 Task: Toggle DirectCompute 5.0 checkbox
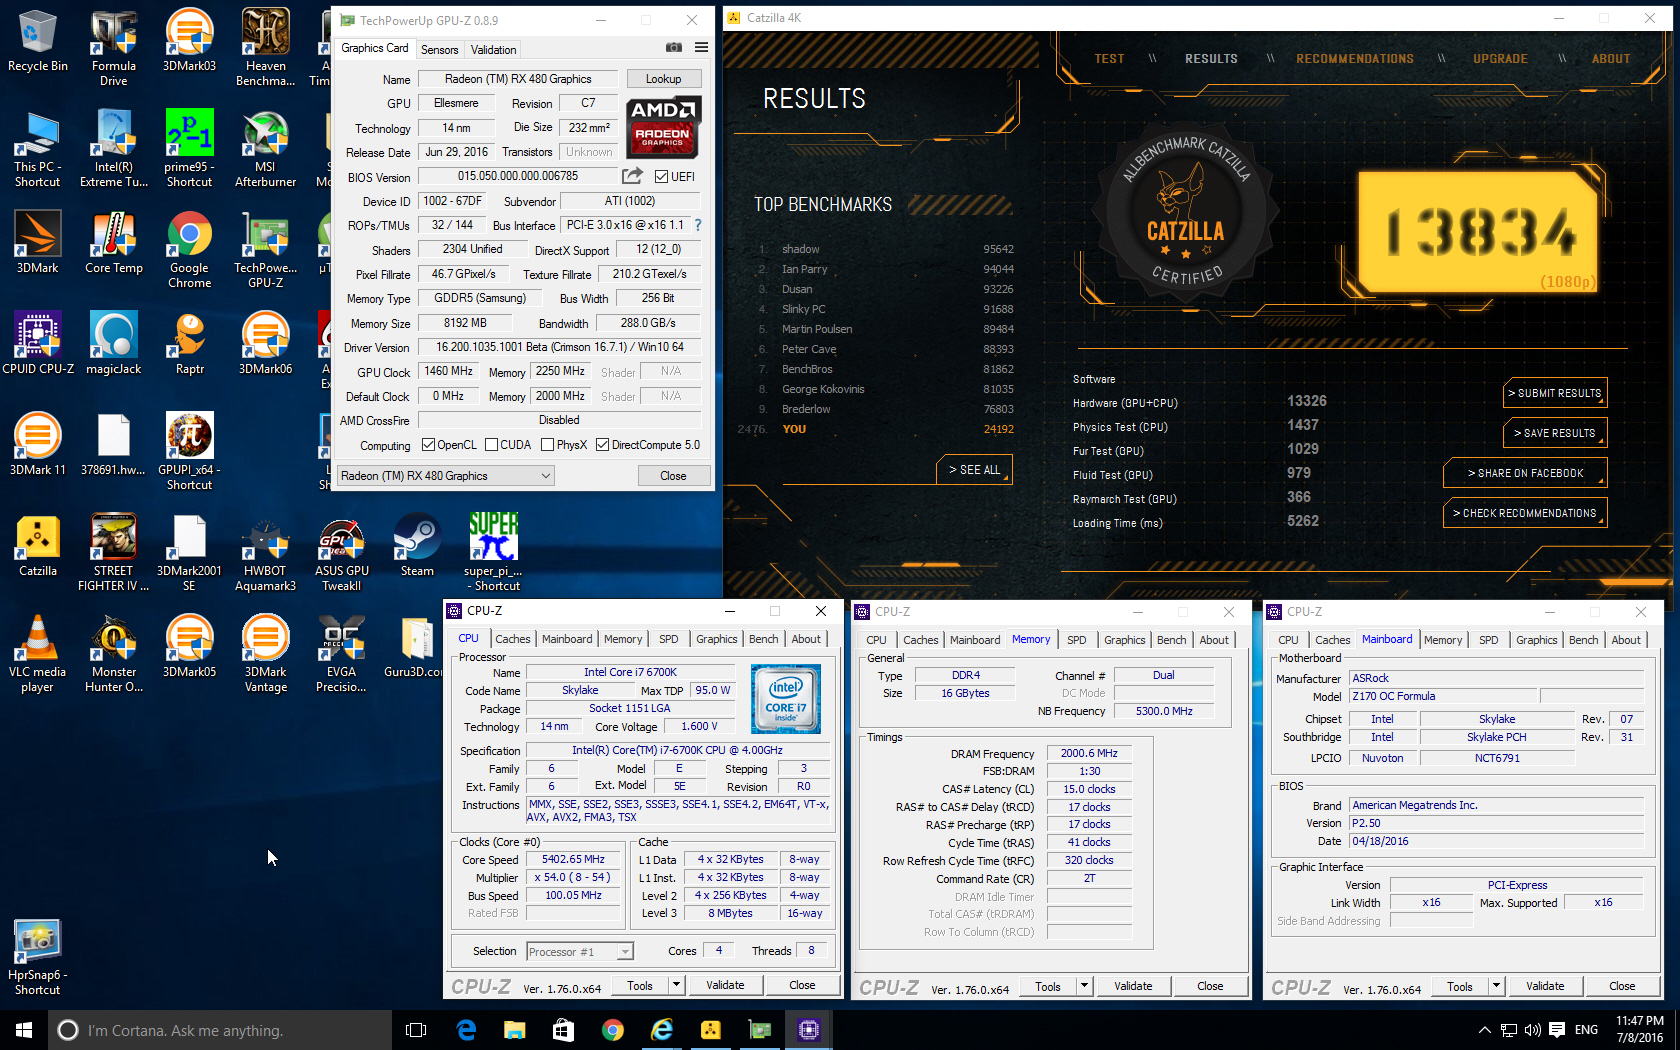click(603, 445)
